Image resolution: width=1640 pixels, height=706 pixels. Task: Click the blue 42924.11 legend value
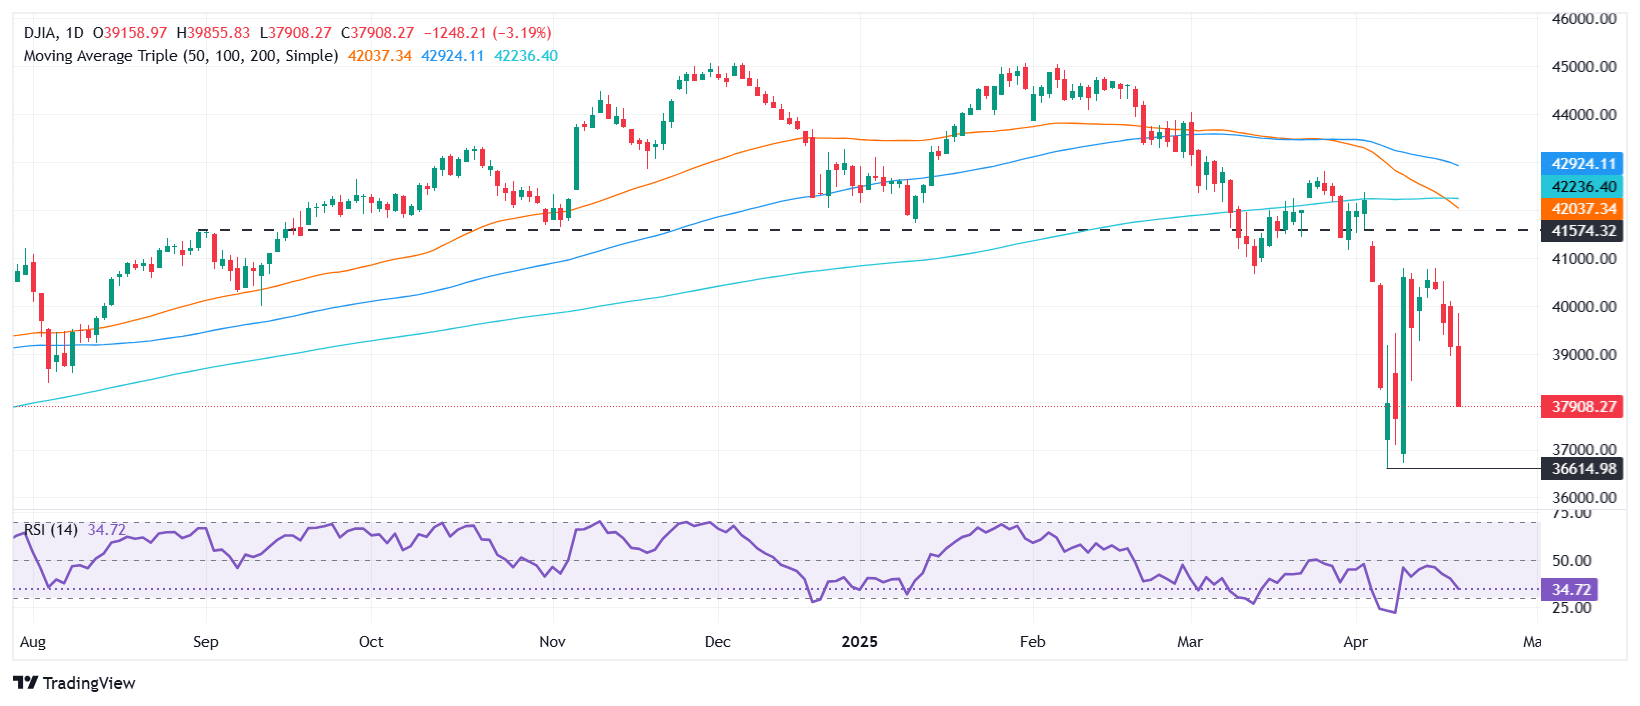[x=452, y=56]
